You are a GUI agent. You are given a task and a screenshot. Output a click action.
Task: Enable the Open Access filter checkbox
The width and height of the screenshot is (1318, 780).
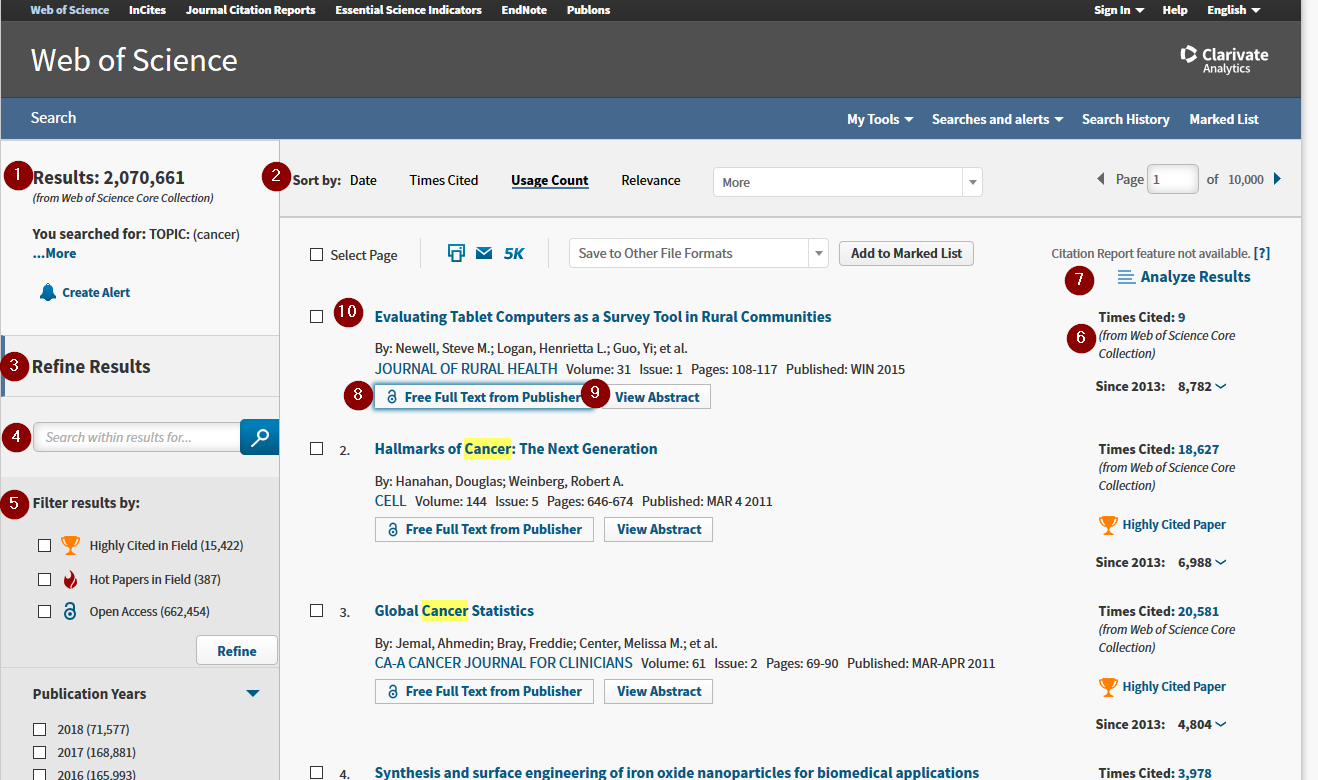pyautogui.click(x=44, y=612)
